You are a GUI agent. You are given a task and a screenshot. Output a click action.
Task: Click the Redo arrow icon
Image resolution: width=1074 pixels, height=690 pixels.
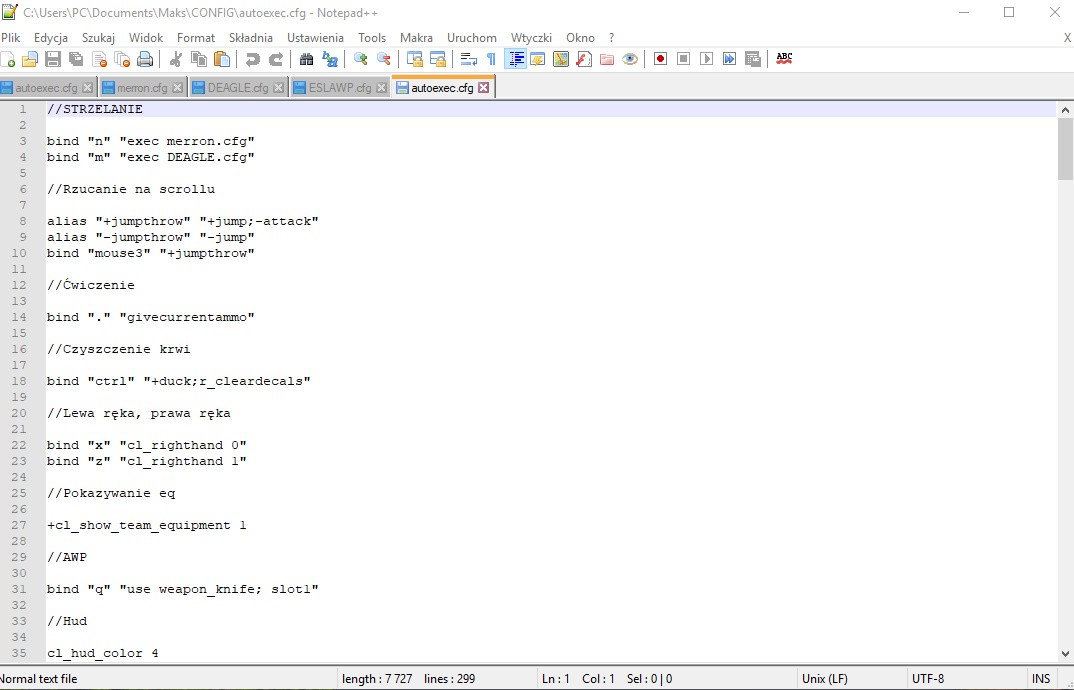pos(276,60)
